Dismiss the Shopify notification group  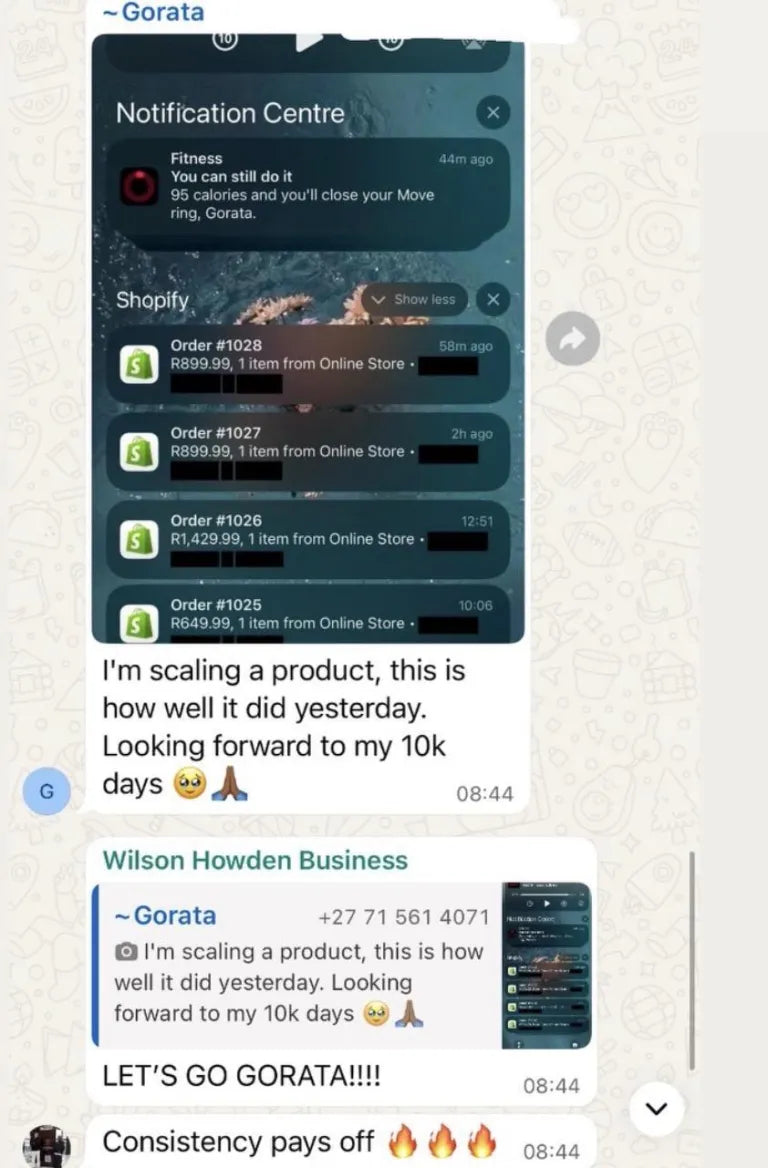click(493, 299)
